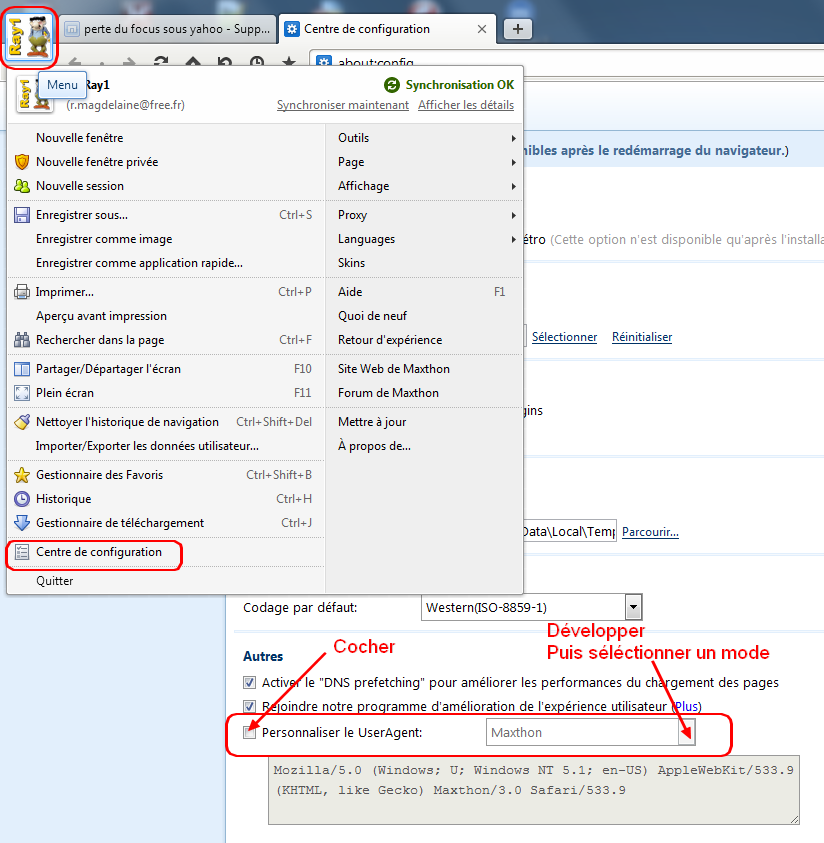Click the Sélectionner link
The image size is (824, 843).
point(564,337)
